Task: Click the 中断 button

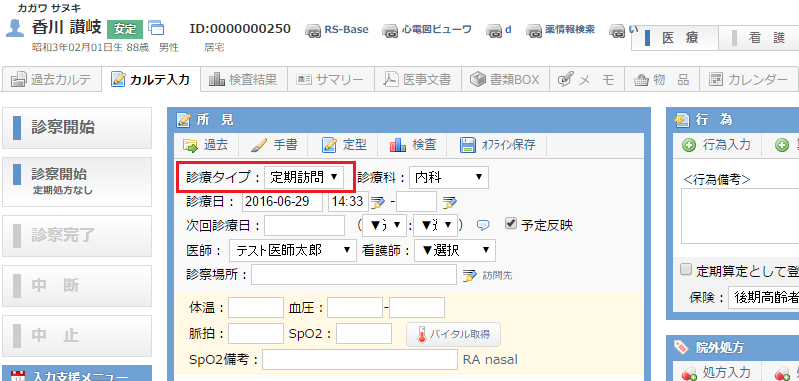Action: point(77,286)
